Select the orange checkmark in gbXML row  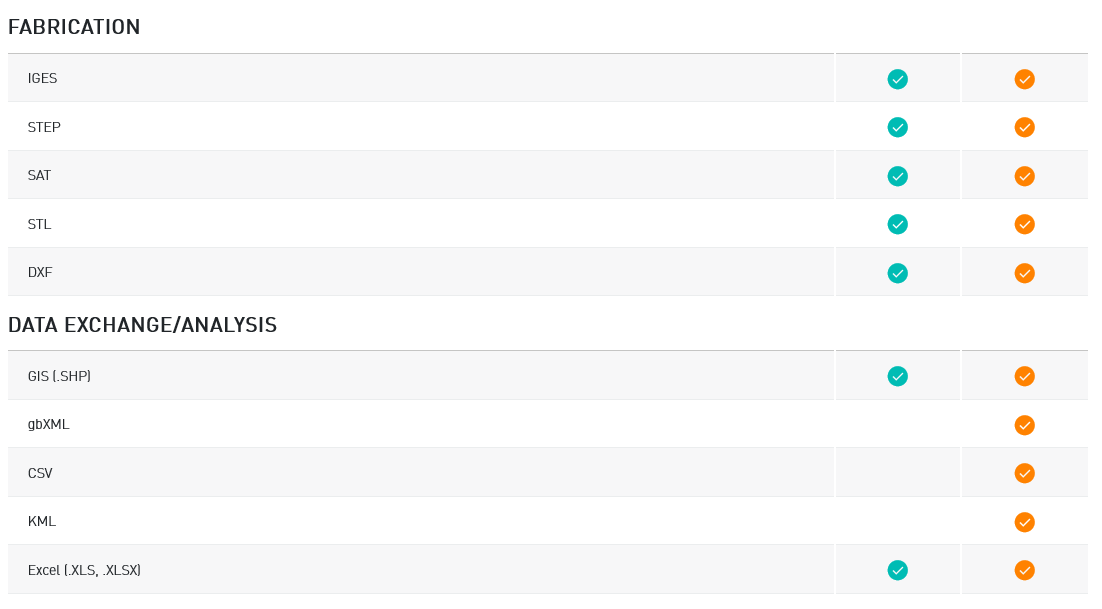point(1025,425)
